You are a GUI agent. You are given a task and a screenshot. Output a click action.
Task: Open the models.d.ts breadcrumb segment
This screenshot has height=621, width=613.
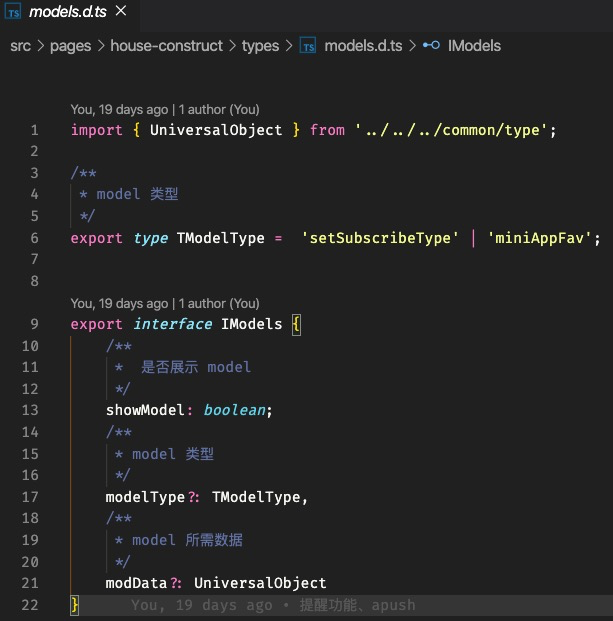click(x=363, y=46)
